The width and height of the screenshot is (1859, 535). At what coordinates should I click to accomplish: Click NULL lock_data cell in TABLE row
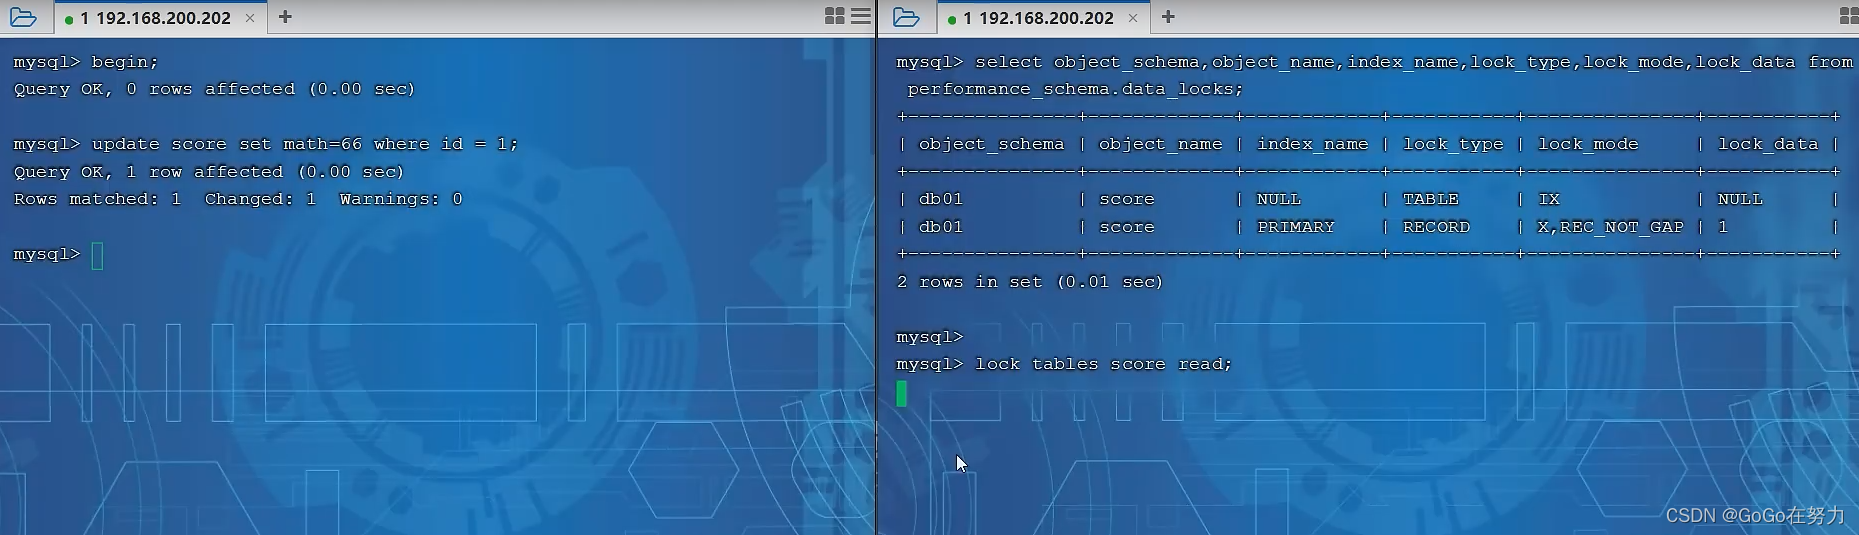click(1739, 199)
